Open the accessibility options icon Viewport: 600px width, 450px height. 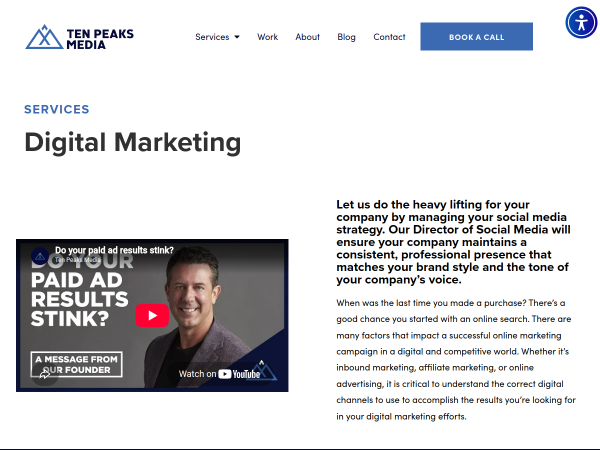(x=581, y=23)
